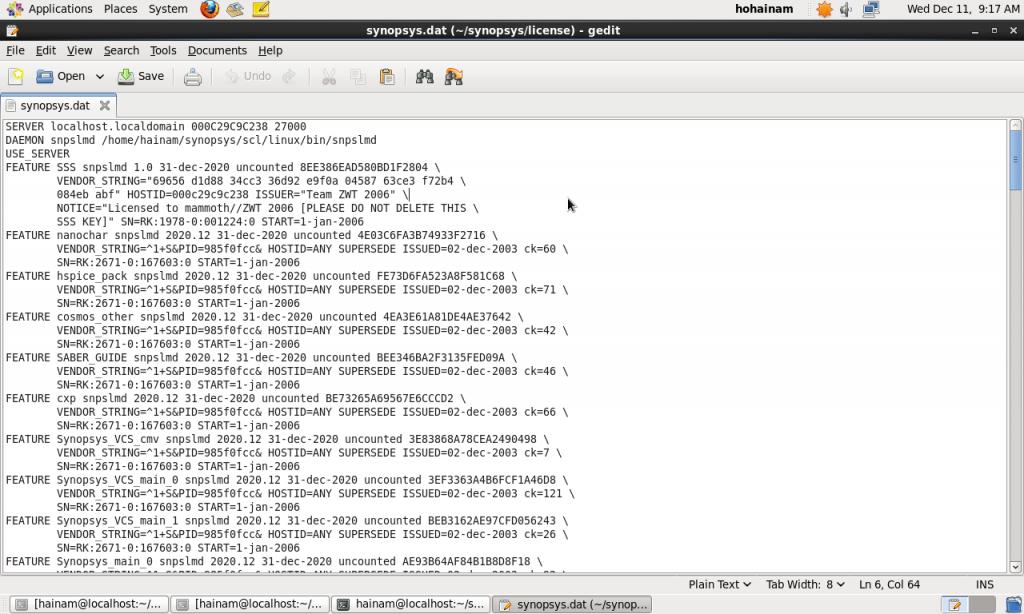Click the FEATURE nanochar line

251,235
